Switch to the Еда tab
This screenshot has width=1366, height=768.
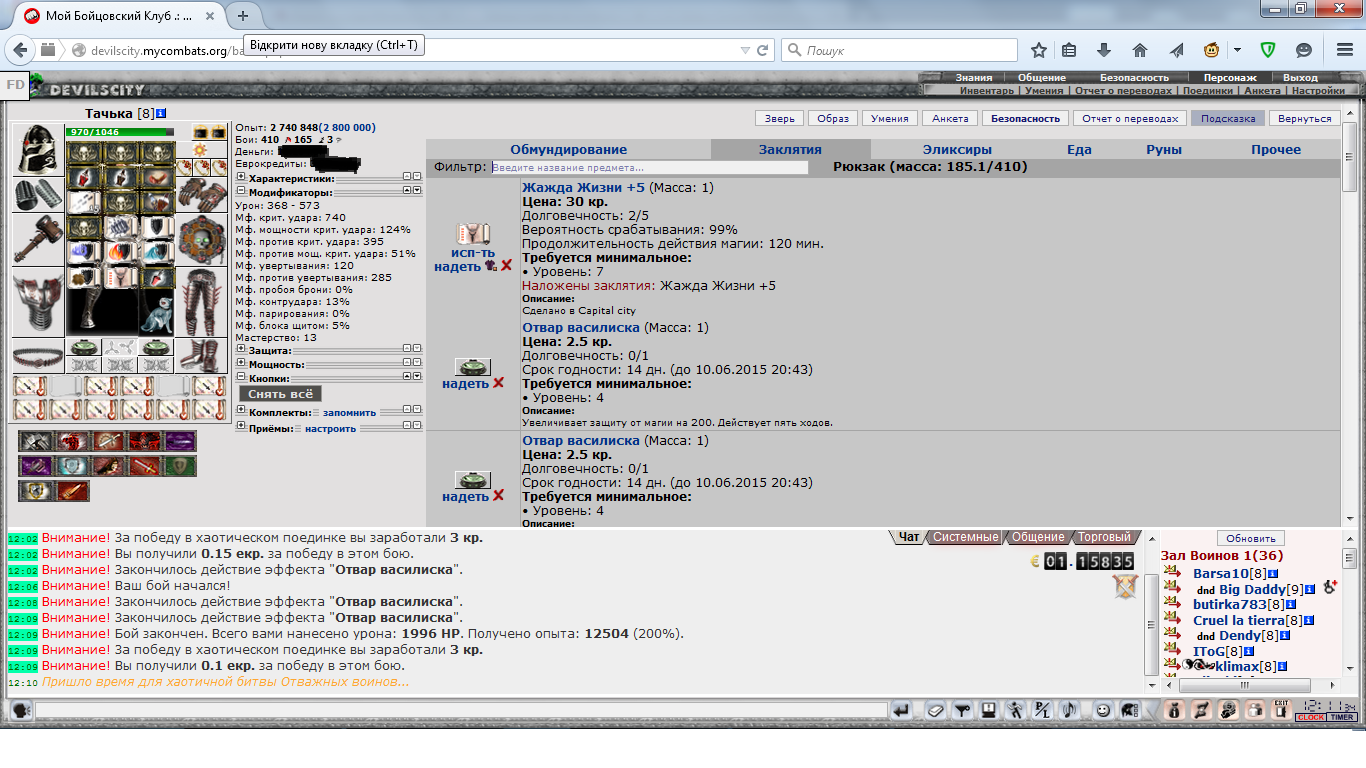pos(1078,149)
